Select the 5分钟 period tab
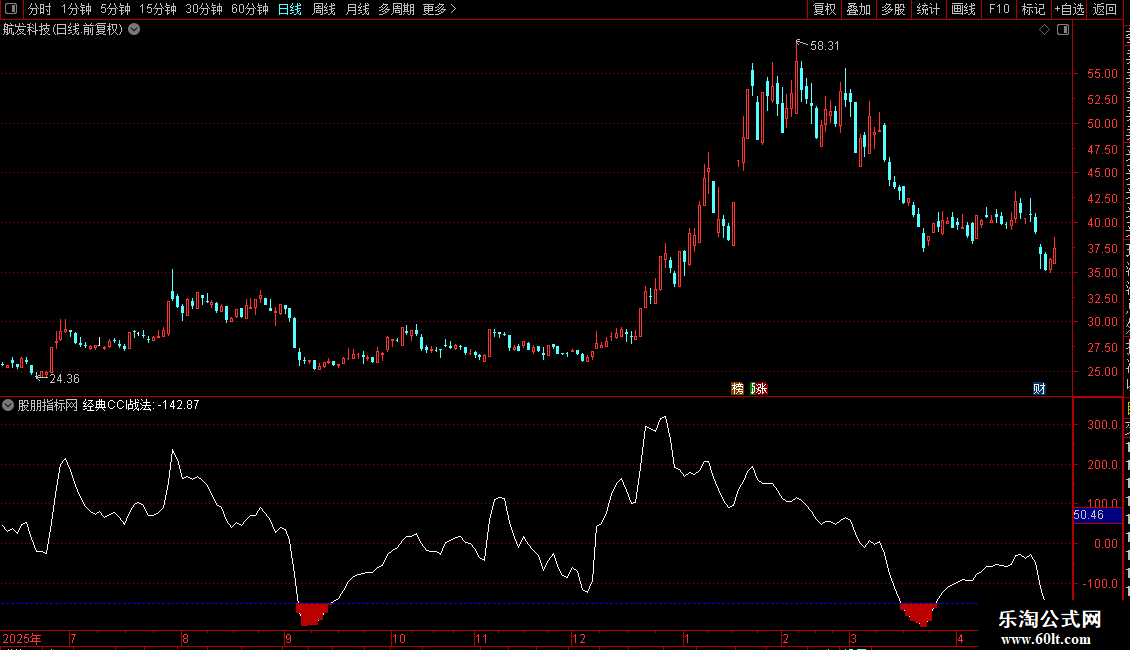The width and height of the screenshot is (1130, 650). [x=115, y=9]
